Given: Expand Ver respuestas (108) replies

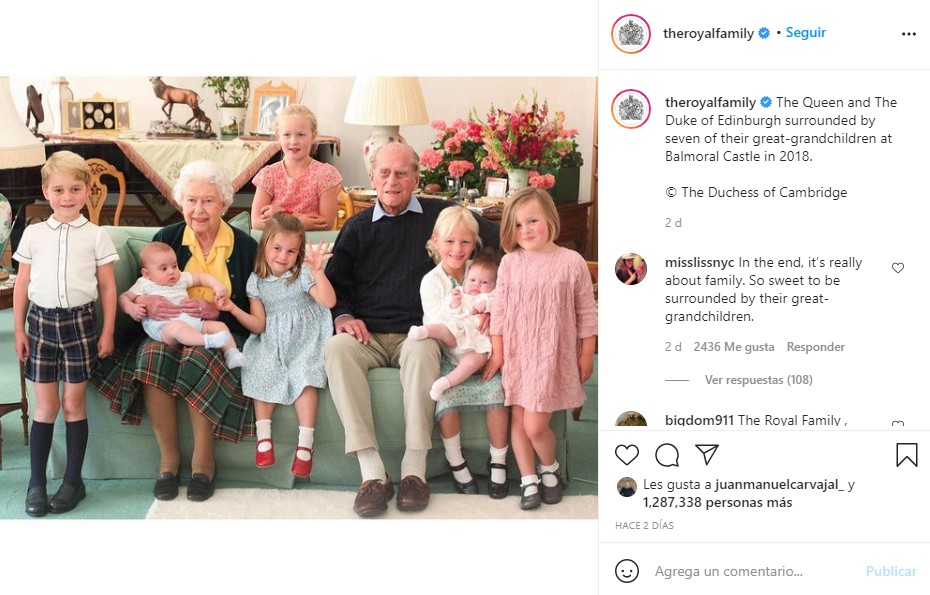Looking at the screenshot, I should coord(759,380).
